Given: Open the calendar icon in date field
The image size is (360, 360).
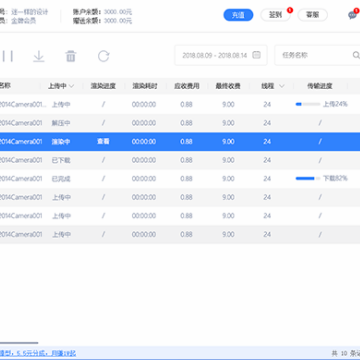Looking at the screenshot, I should tap(256, 55).
